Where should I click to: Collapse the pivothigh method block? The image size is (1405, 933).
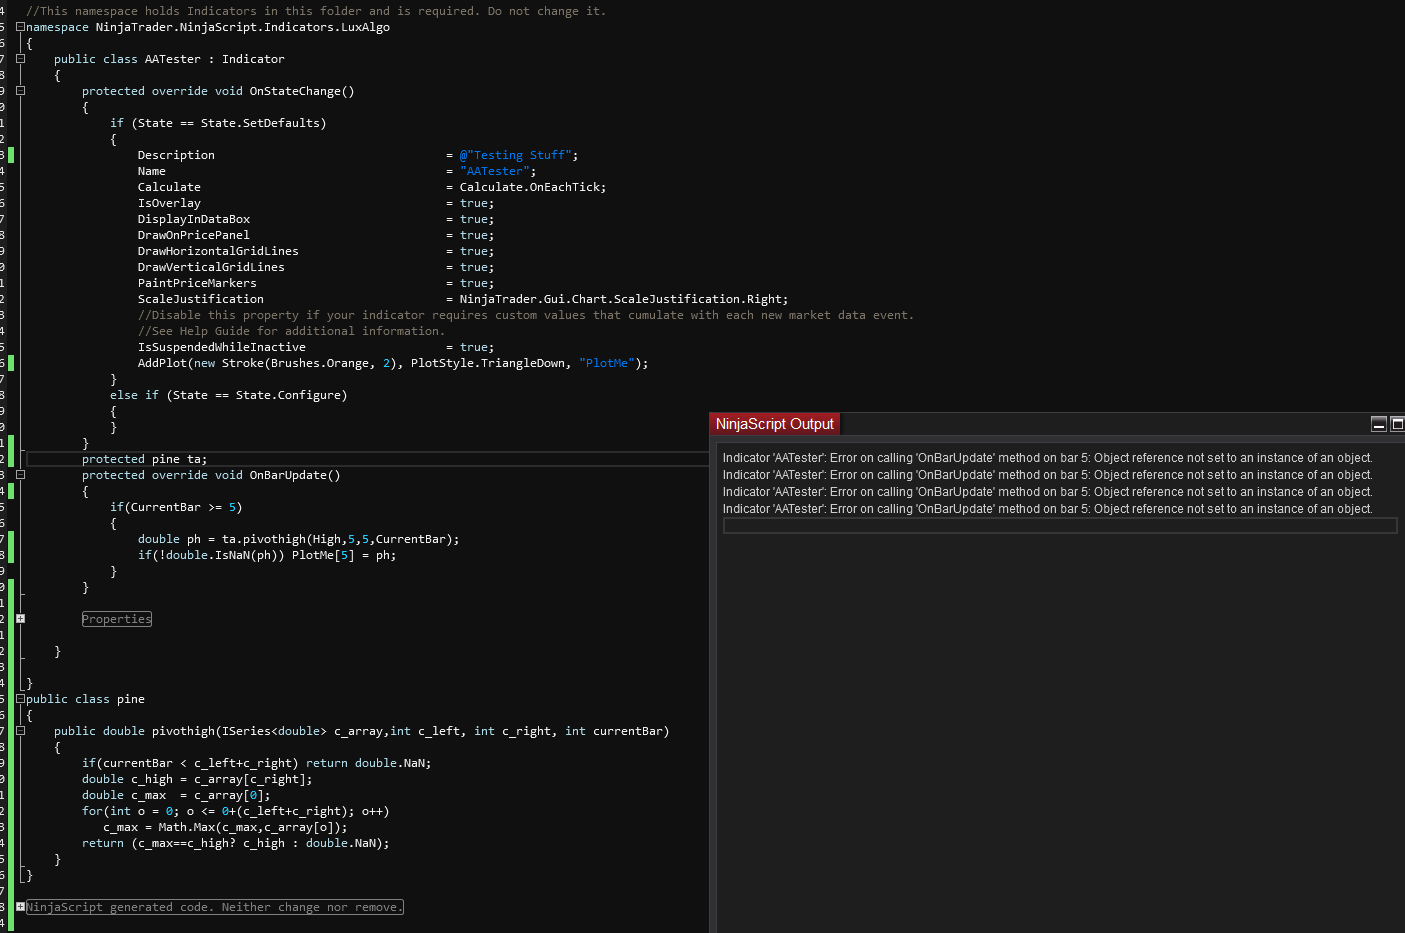pyautogui.click(x=20, y=731)
